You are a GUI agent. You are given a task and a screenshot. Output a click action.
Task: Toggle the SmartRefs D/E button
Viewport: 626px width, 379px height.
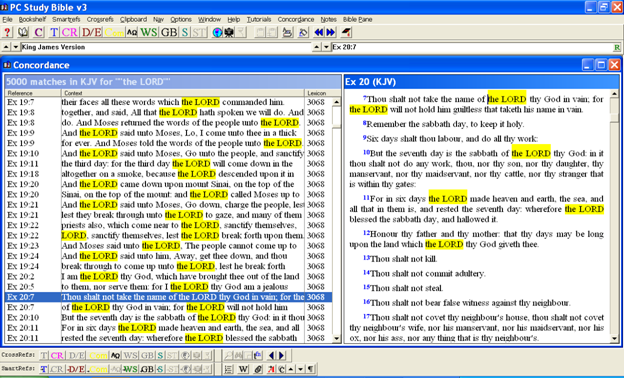(x=76, y=369)
